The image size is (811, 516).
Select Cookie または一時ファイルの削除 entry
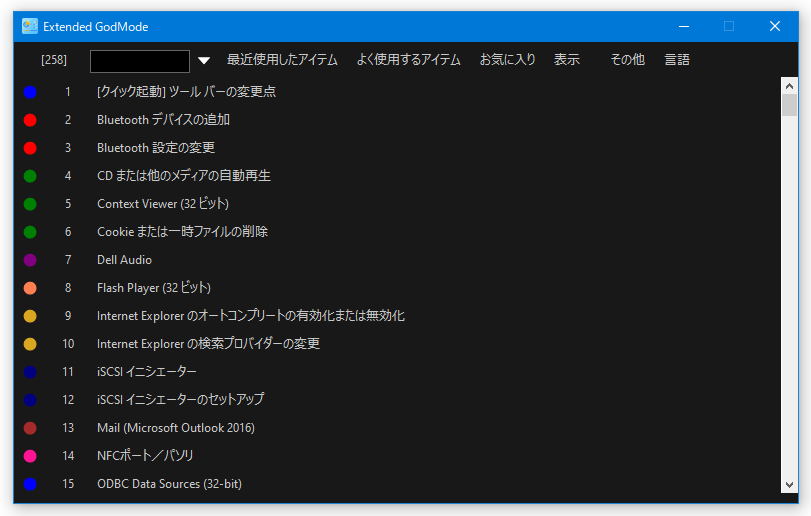point(183,232)
